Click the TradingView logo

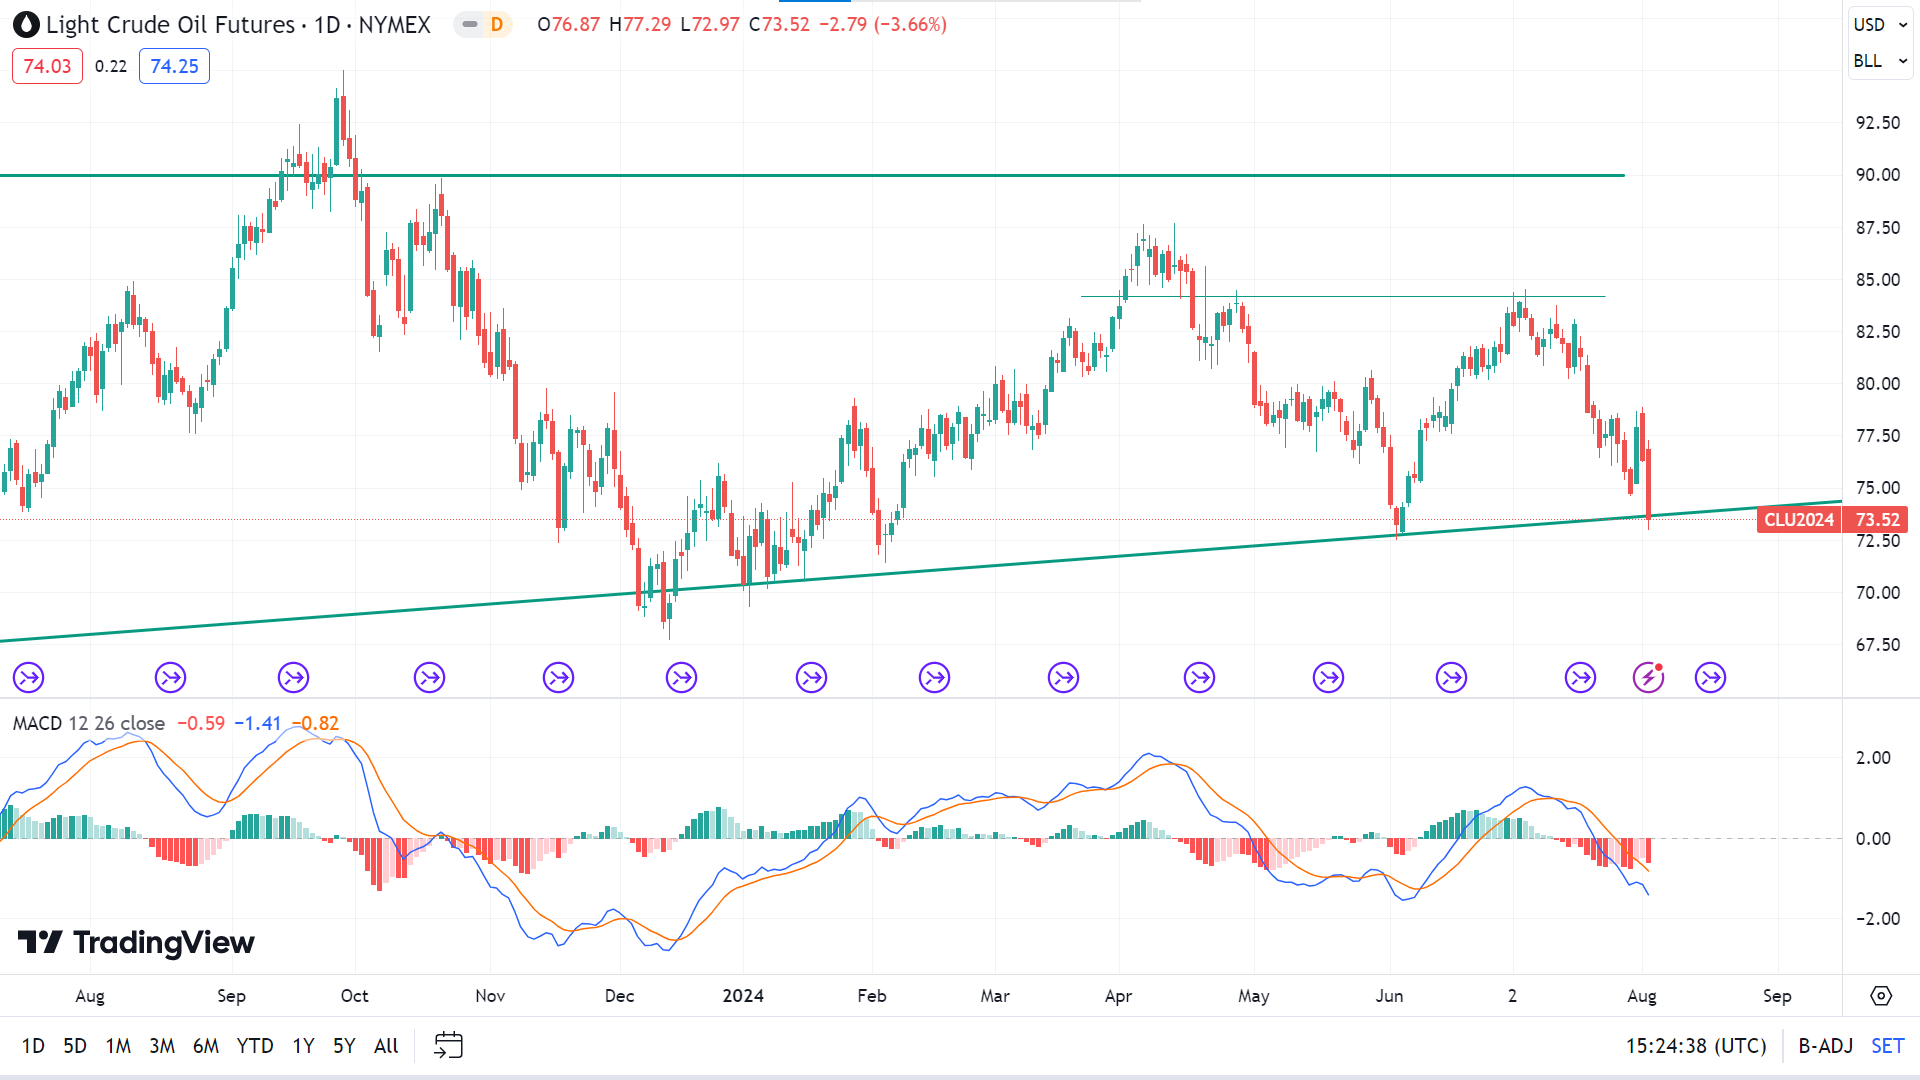click(136, 942)
